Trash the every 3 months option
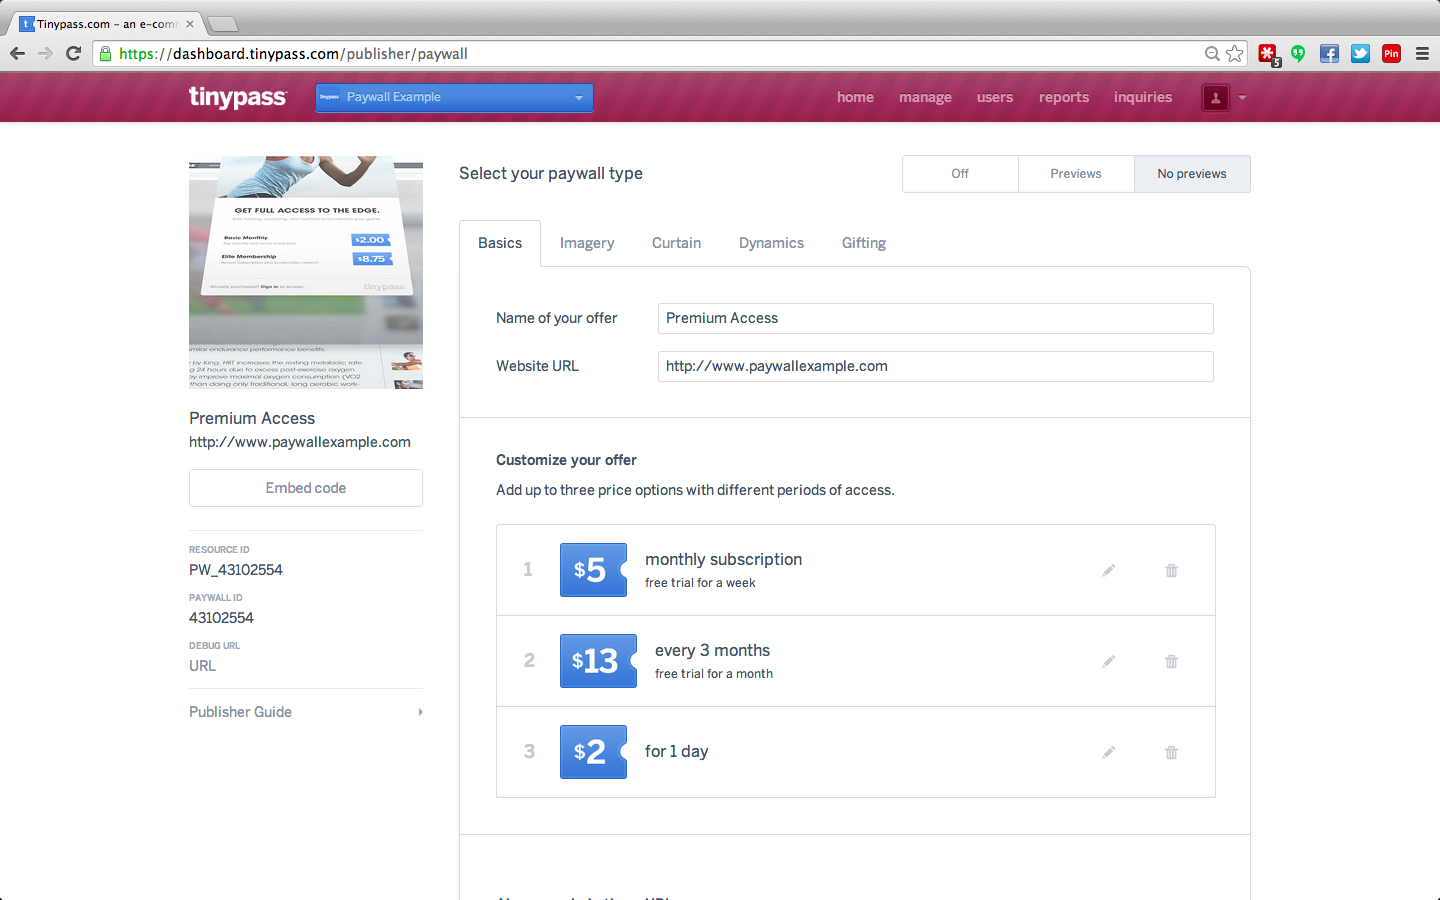The height and width of the screenshot is (900, 1440). 1171,661
